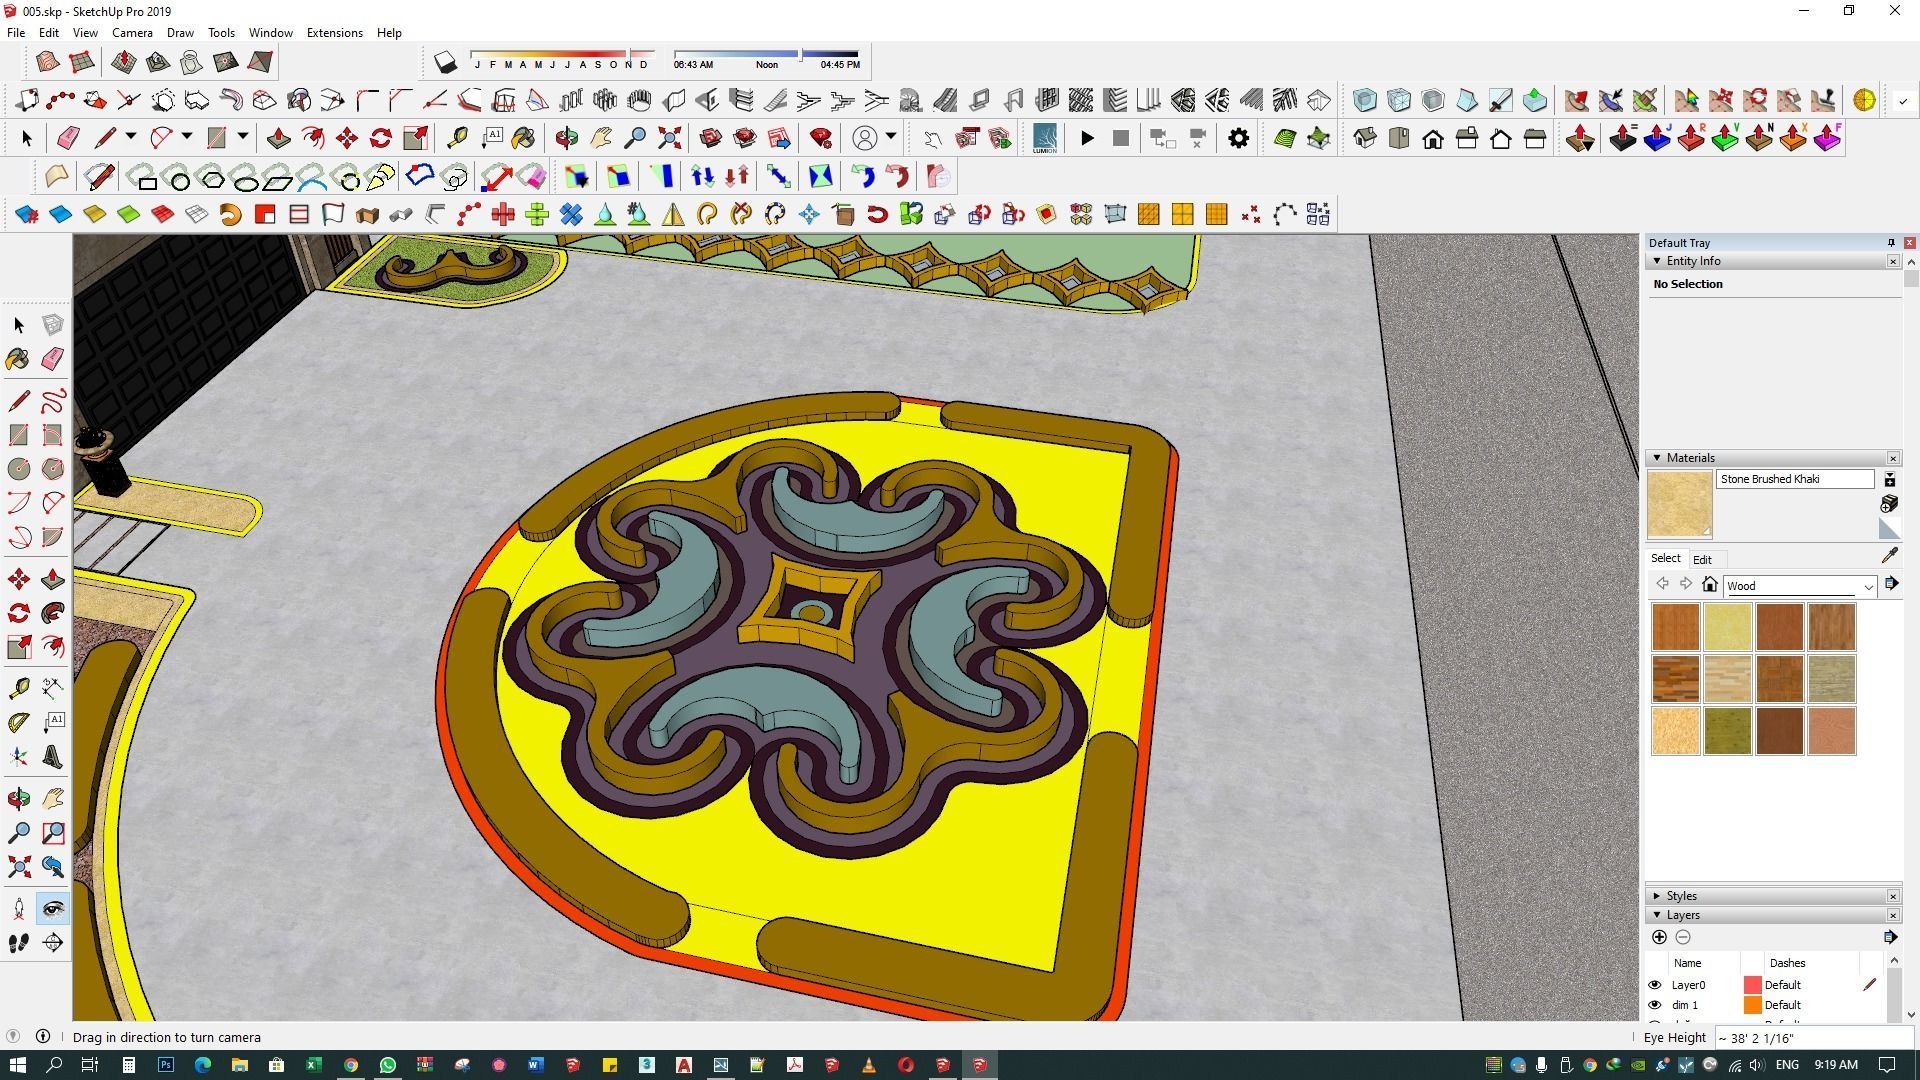This screenshot has height=1080, width=1920.
Task: Open the Extensions menu
Action: [x=334, y=33]
